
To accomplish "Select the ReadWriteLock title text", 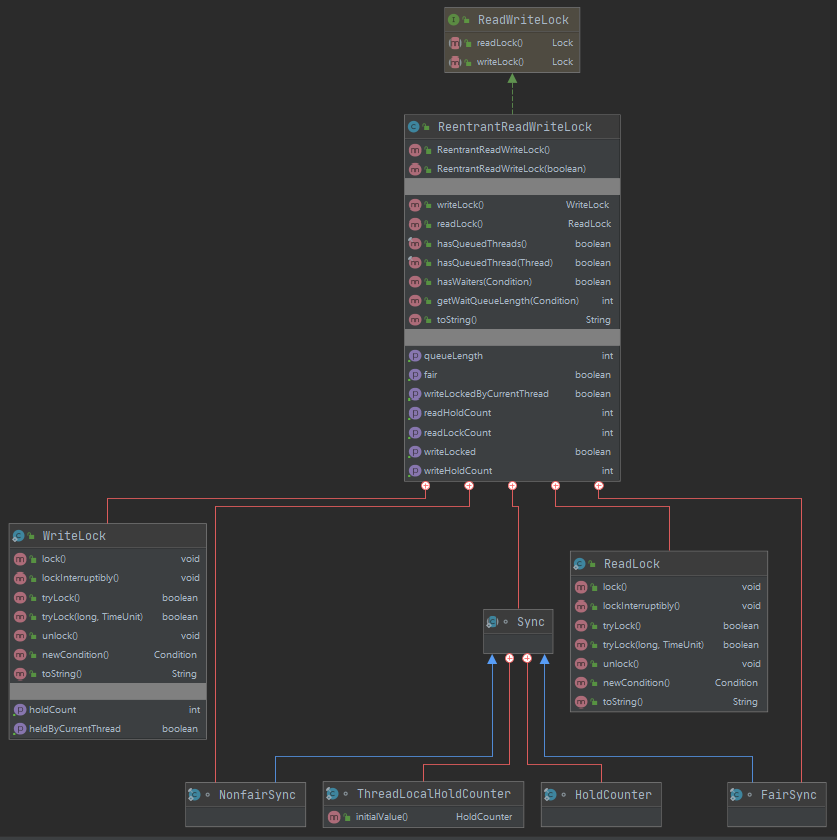I will [x=523, y=20].
